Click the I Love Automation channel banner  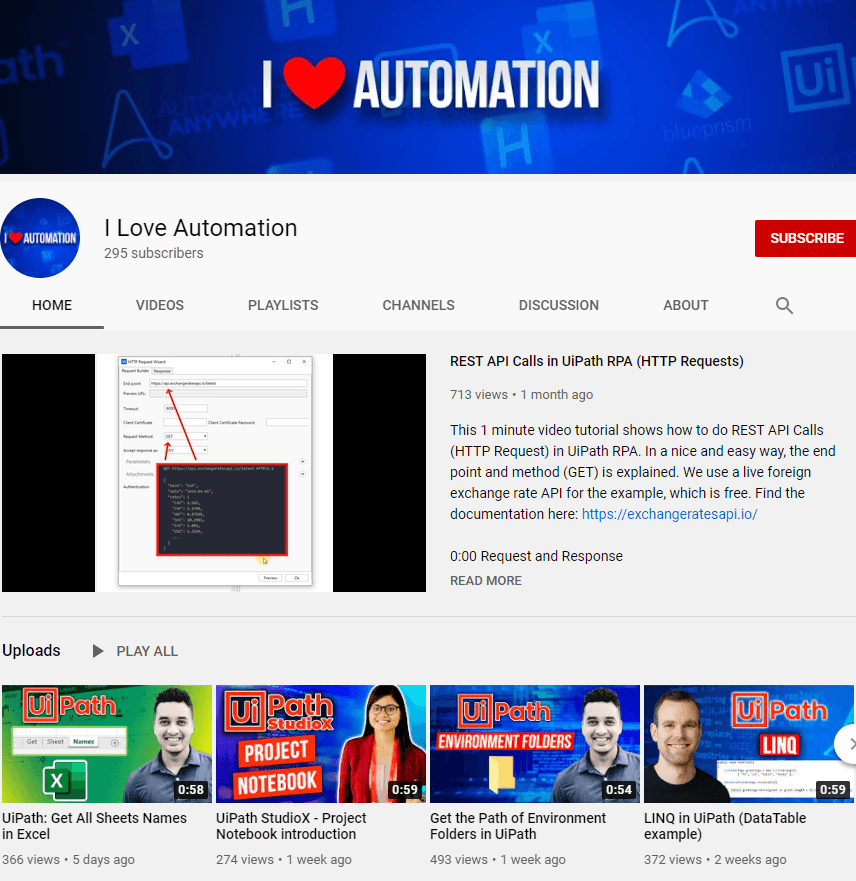click(x=428, y=87)
